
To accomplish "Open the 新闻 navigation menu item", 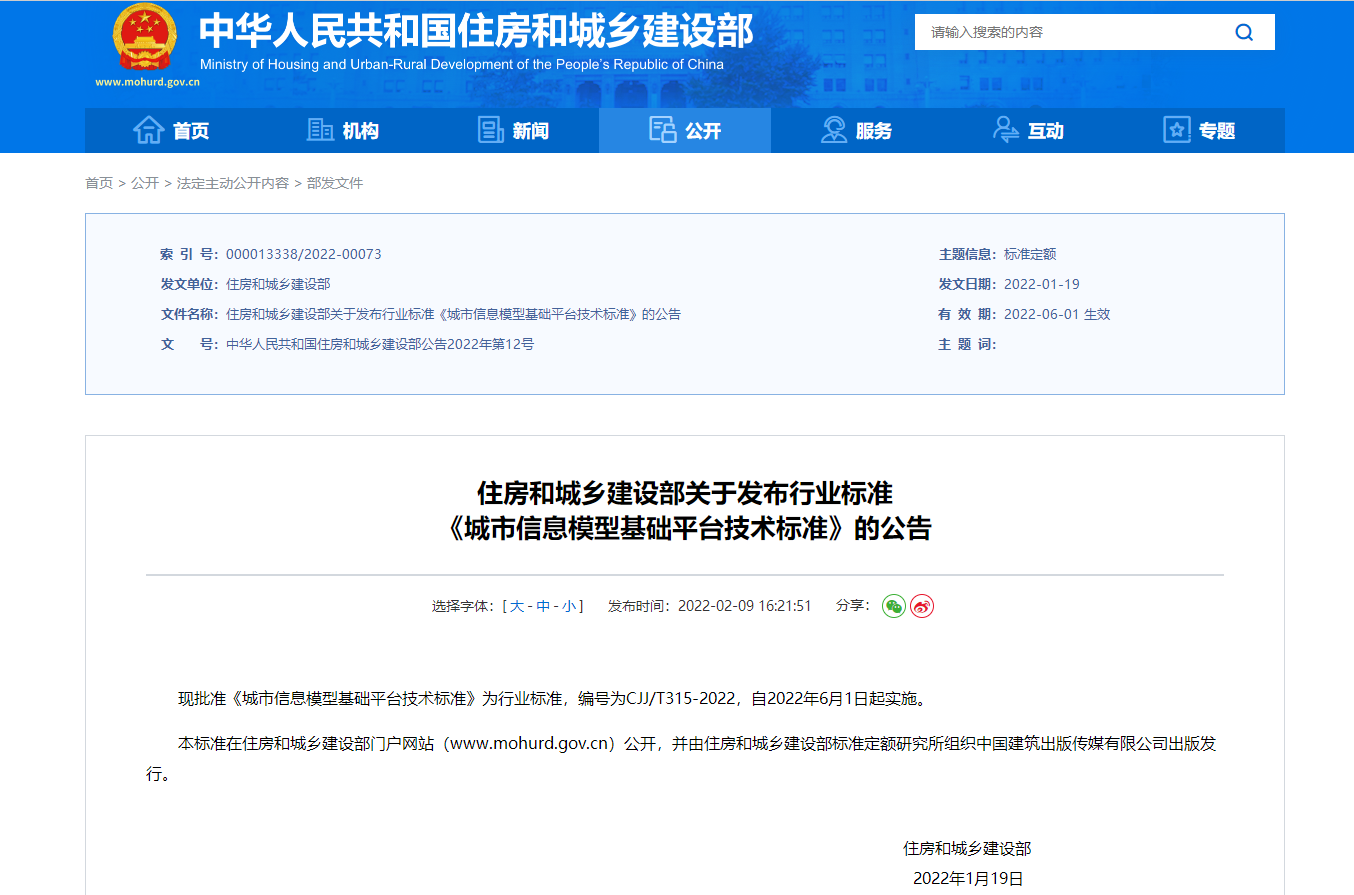I will tap(530, 131).
